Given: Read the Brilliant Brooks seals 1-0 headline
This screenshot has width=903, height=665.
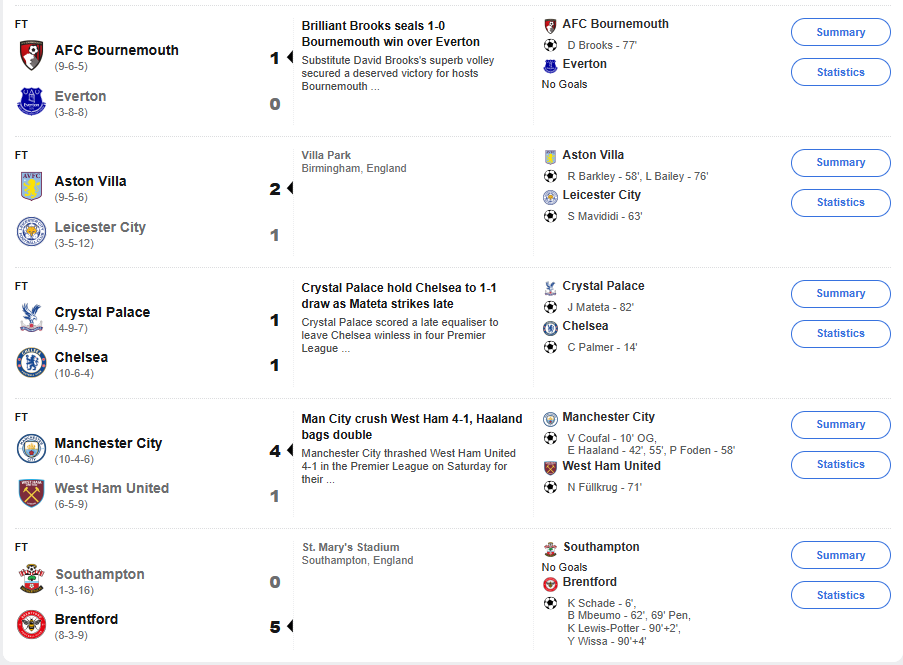Looking at the screenshot, I should (390, 34).
